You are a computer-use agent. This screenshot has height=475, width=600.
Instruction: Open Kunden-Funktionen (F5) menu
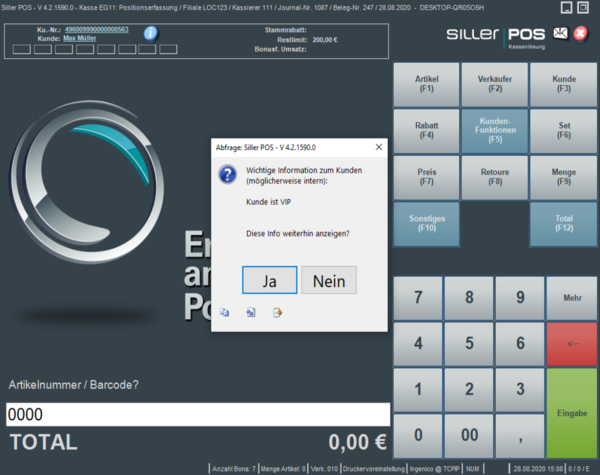495,129
